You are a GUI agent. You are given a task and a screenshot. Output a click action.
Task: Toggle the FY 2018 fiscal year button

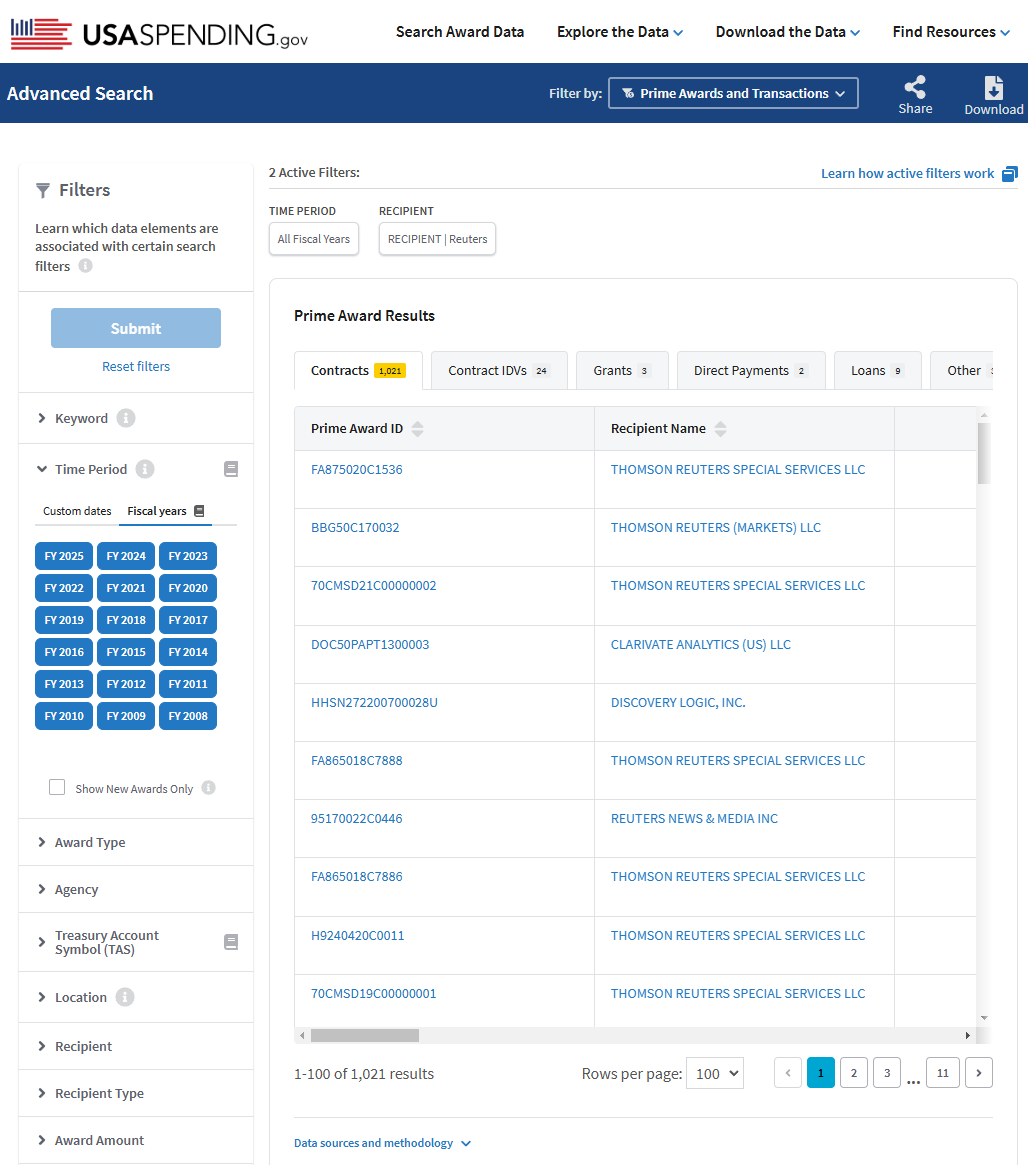(x=126, y=620)
